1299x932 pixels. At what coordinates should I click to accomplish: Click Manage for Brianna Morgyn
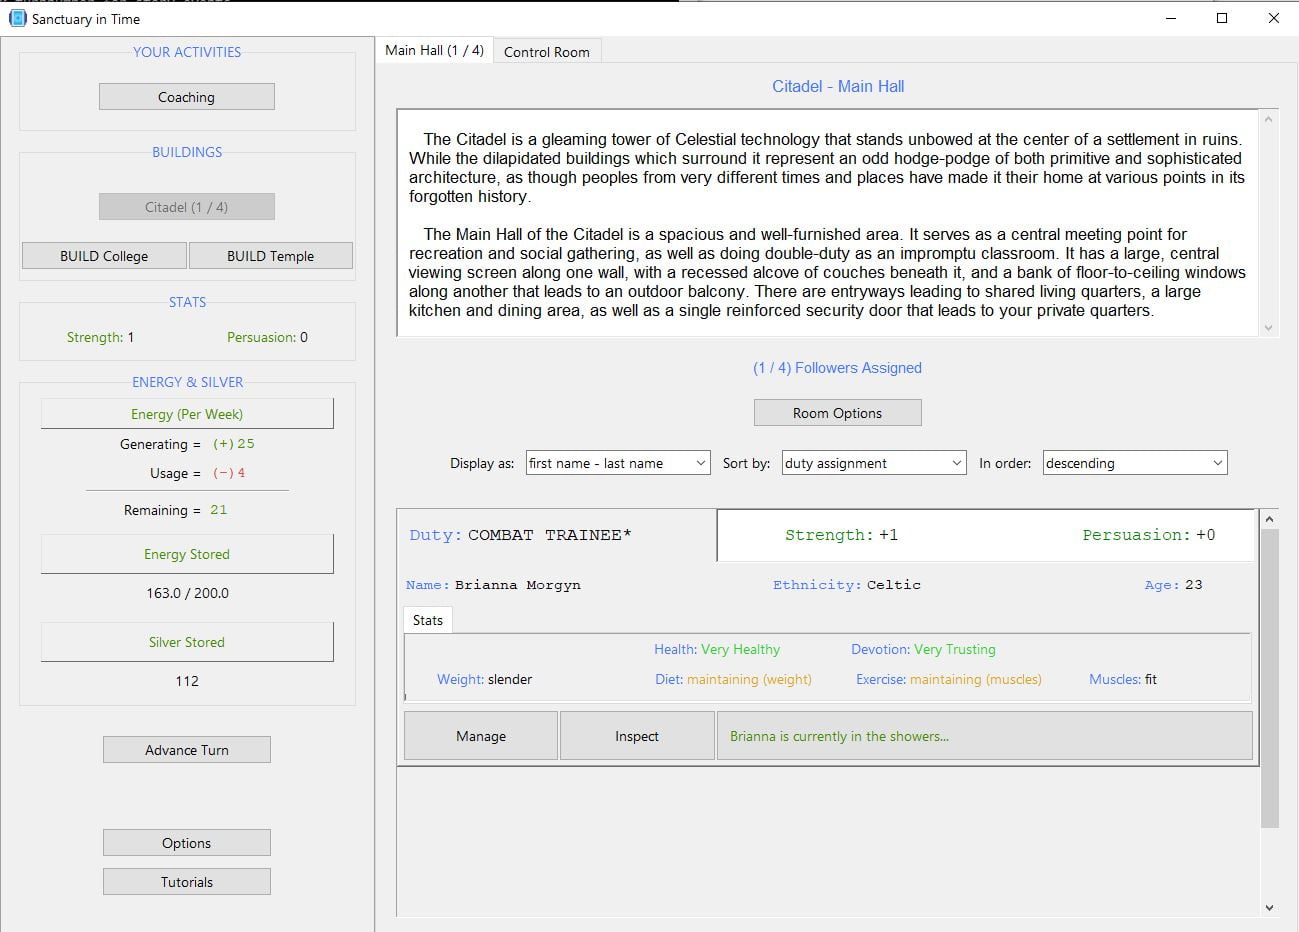pos(481,736)
